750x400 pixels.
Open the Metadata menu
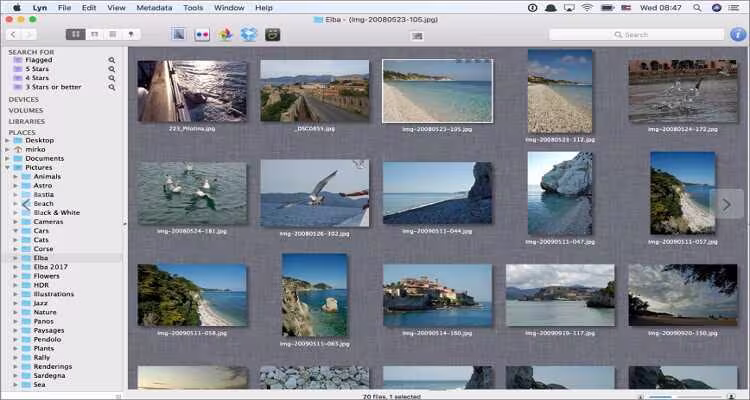tap(153, 7)
